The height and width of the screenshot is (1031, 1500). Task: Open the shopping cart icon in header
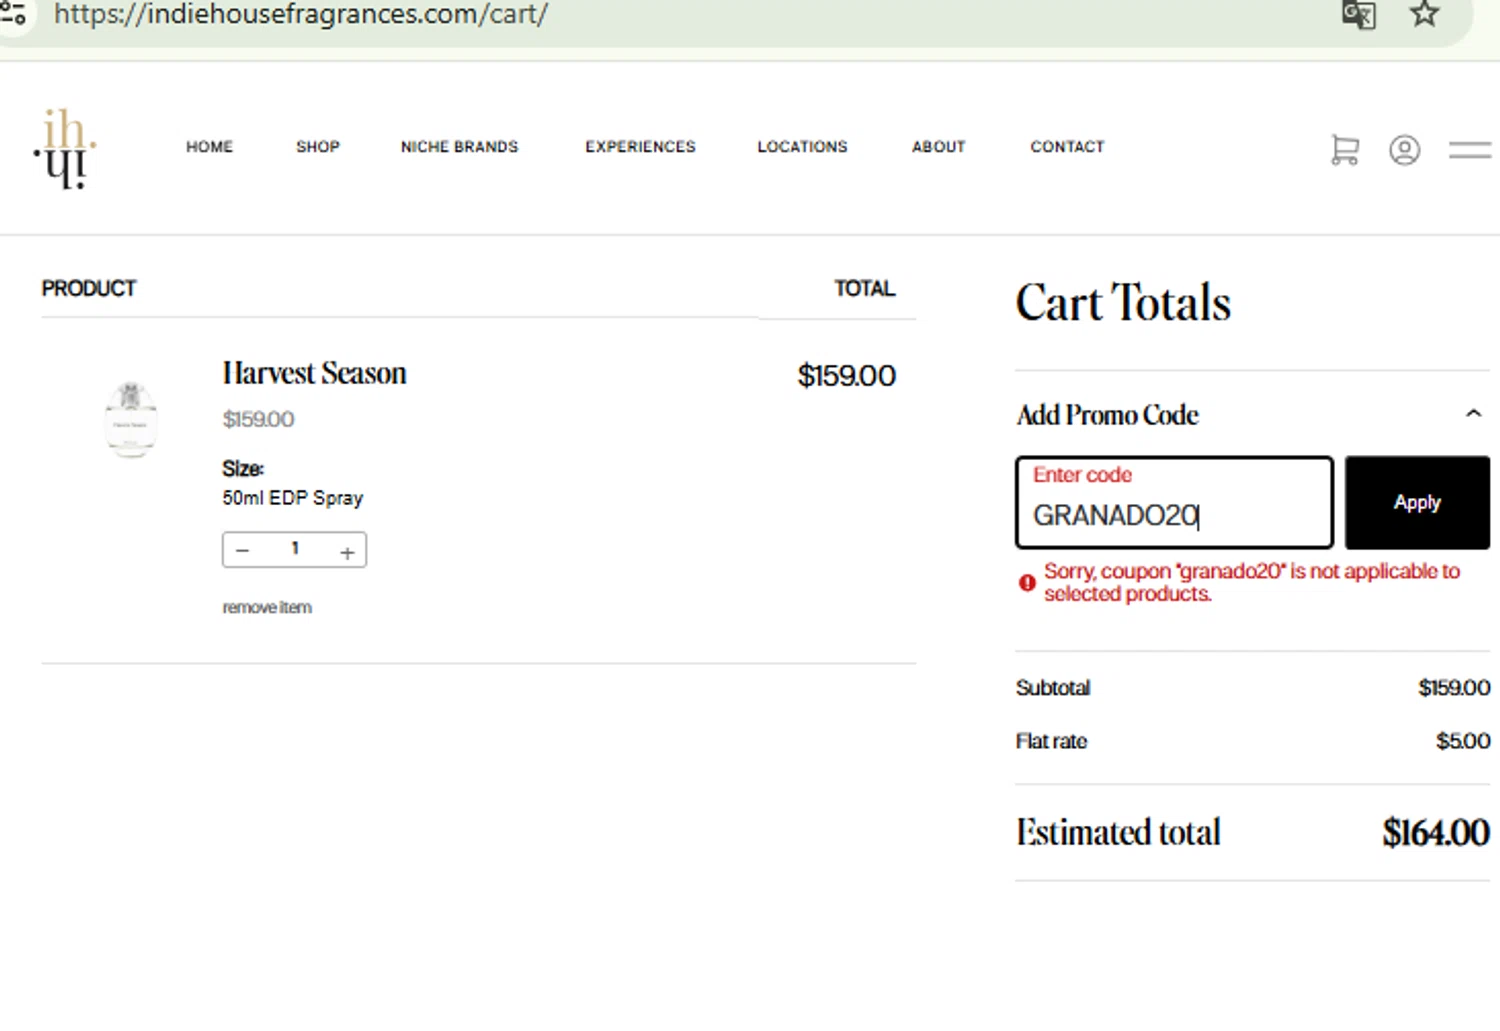(1345, 150)
